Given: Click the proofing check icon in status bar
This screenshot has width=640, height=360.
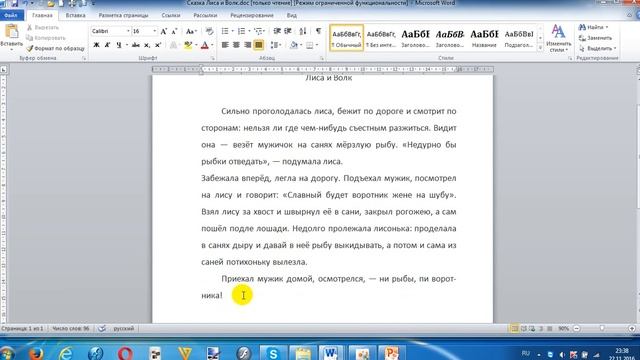Looking at the screenshot, I should (102, 329).
